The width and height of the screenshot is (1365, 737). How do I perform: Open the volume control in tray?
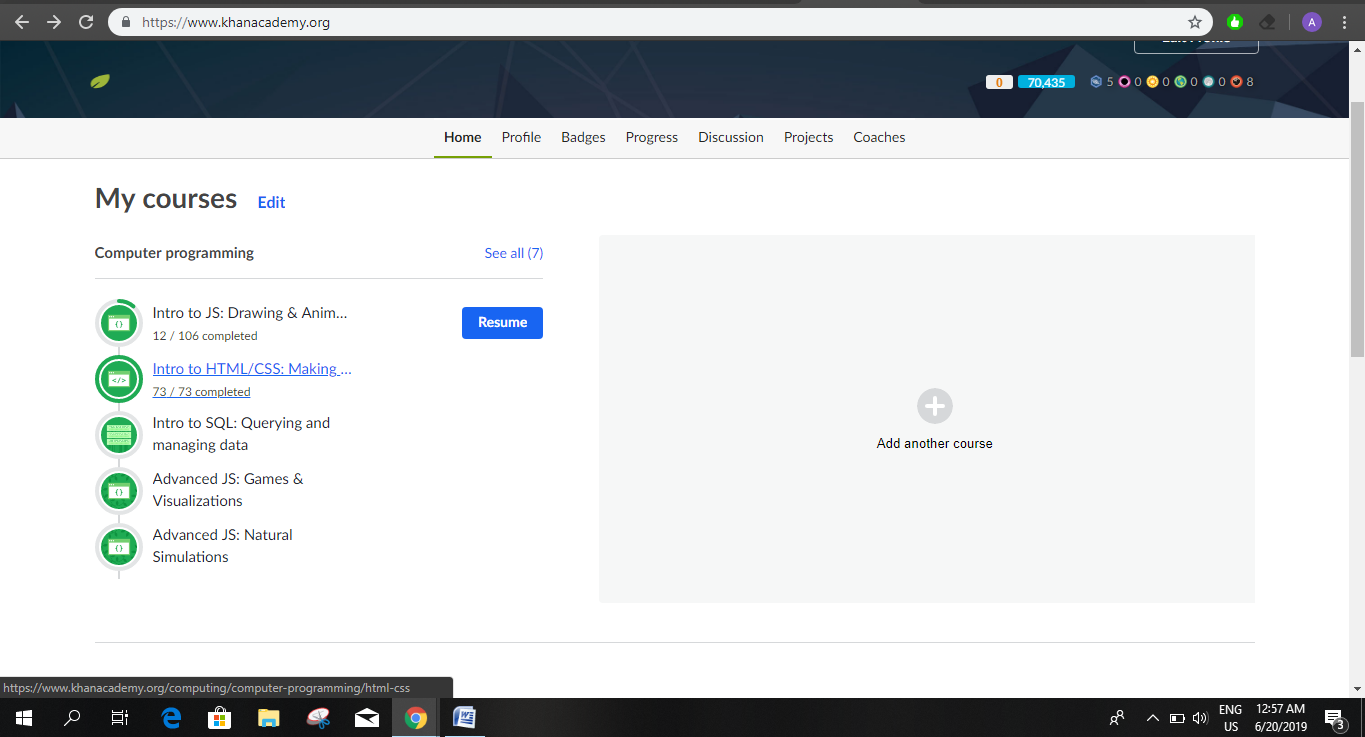[1201, 718]
